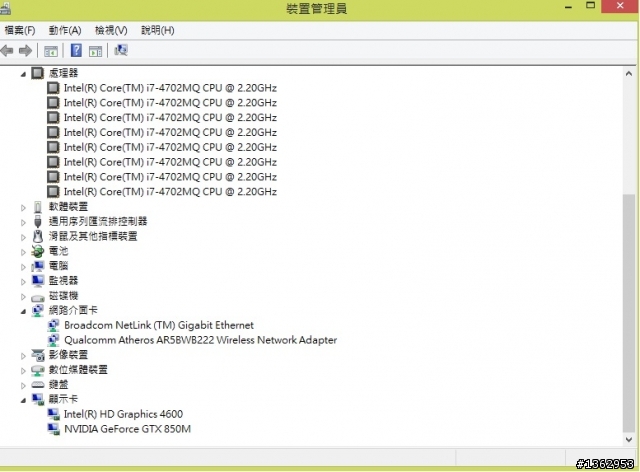
Task: Expand the 軟體裝置 tree node
Action: (23, 208)
